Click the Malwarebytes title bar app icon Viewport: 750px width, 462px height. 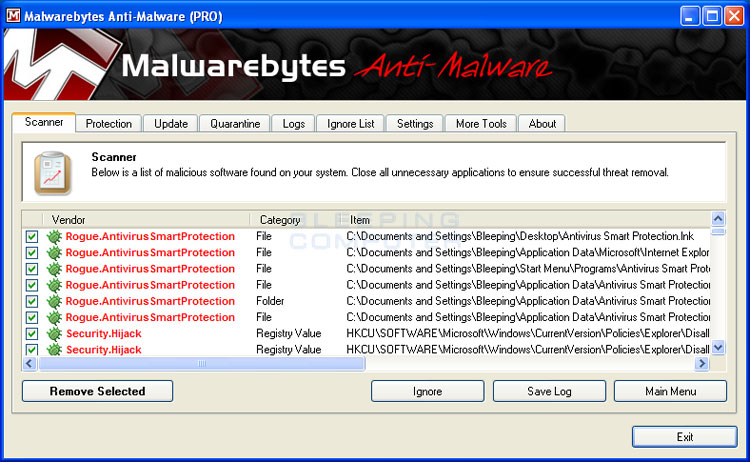pyautogui.click(x=13, y=16)
